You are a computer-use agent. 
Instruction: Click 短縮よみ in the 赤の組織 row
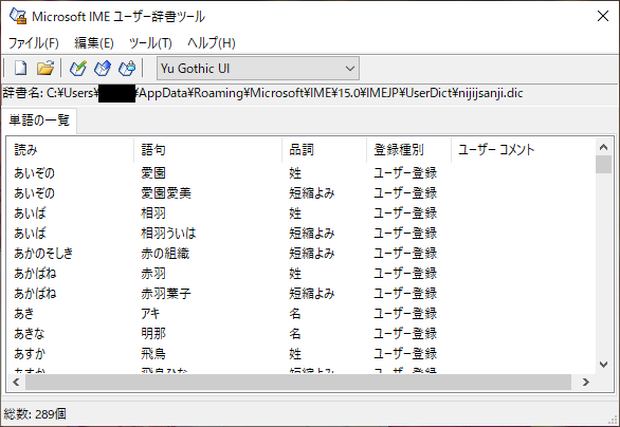pyautogui.click(x=312, y=253)
